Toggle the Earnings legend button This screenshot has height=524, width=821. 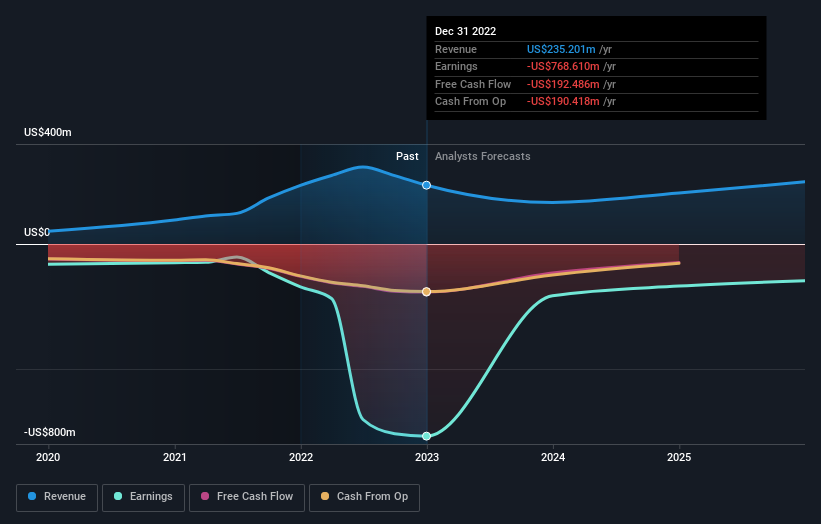pos(143,497)
